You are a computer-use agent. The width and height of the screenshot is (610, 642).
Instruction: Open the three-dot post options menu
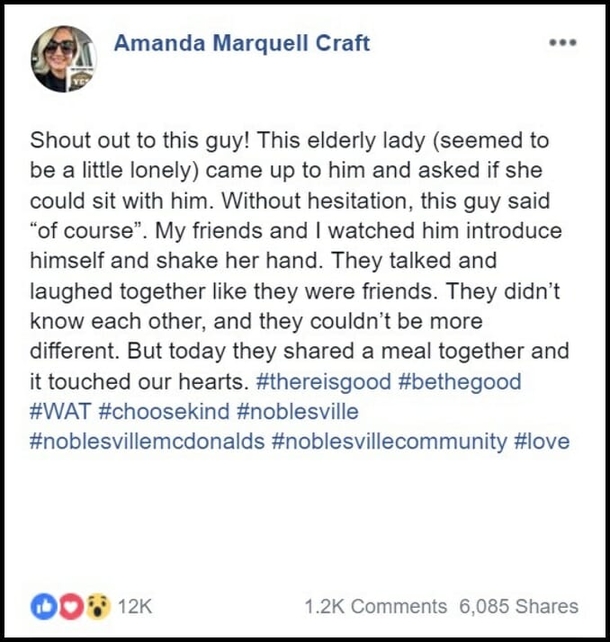[563, 42]
